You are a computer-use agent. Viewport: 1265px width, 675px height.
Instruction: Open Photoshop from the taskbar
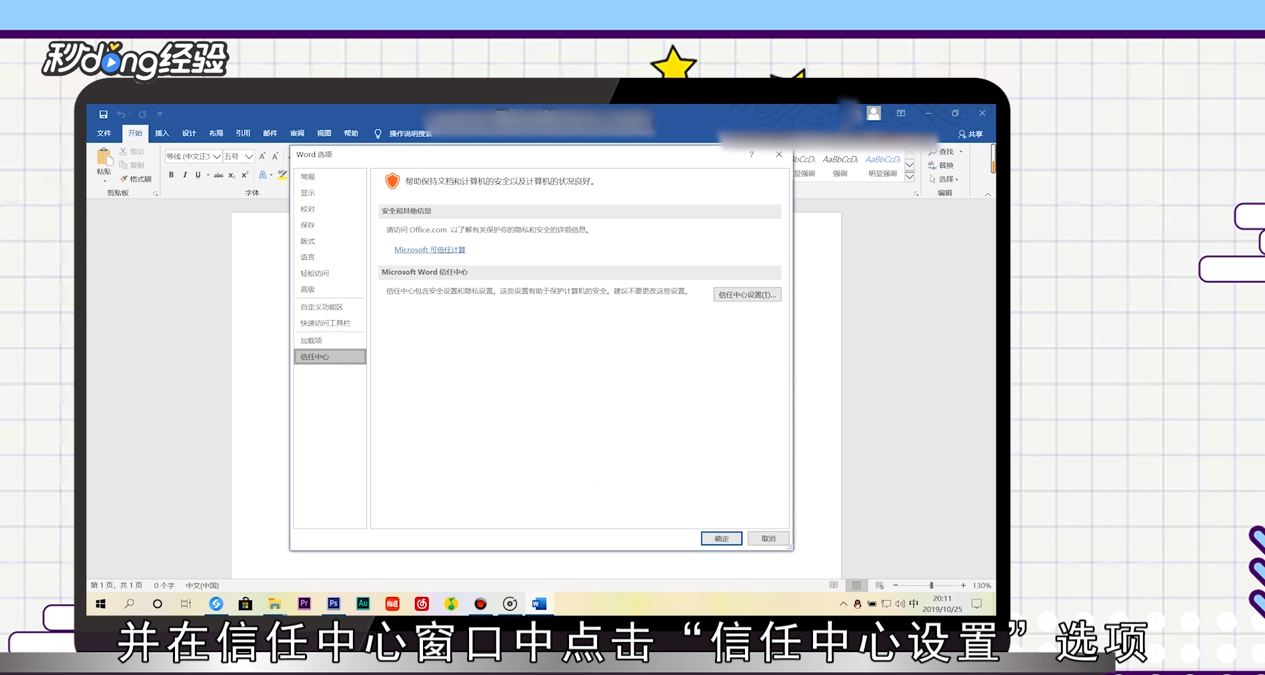click(333, 604)
